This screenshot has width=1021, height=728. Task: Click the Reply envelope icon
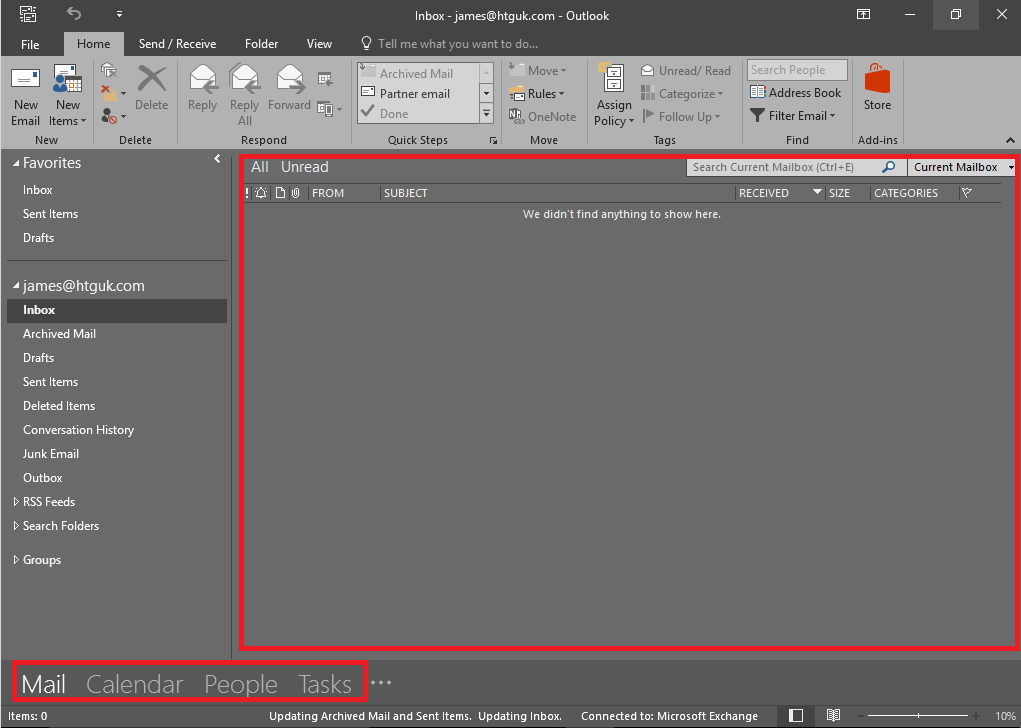point(203,79)
